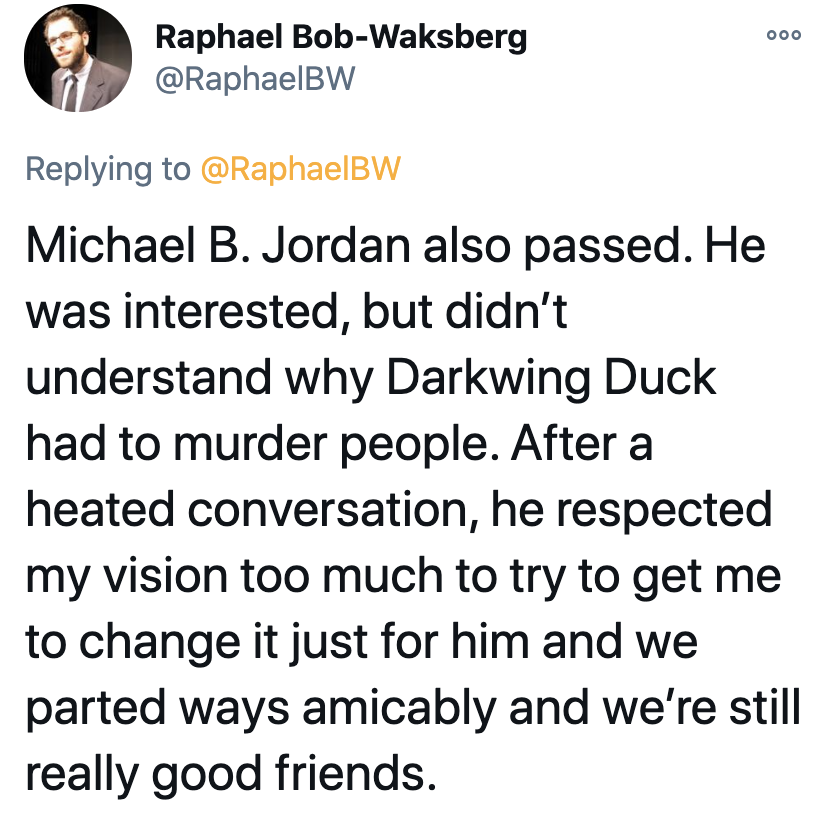Open the orange @RaphaelBW reply mention

300,169
